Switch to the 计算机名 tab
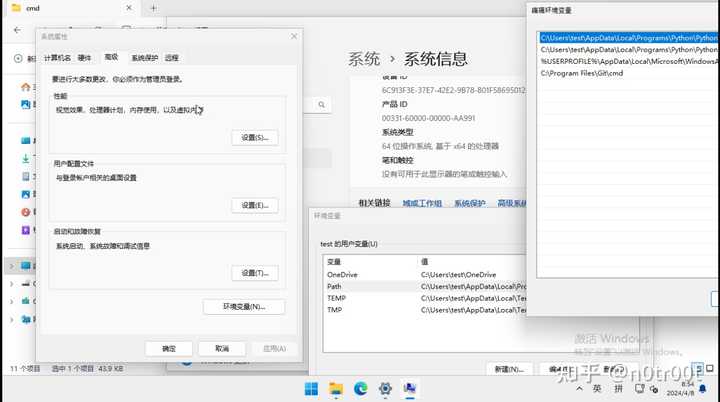Image resolution: width=720 pixels, height=402 pixels. click(57, 57)
